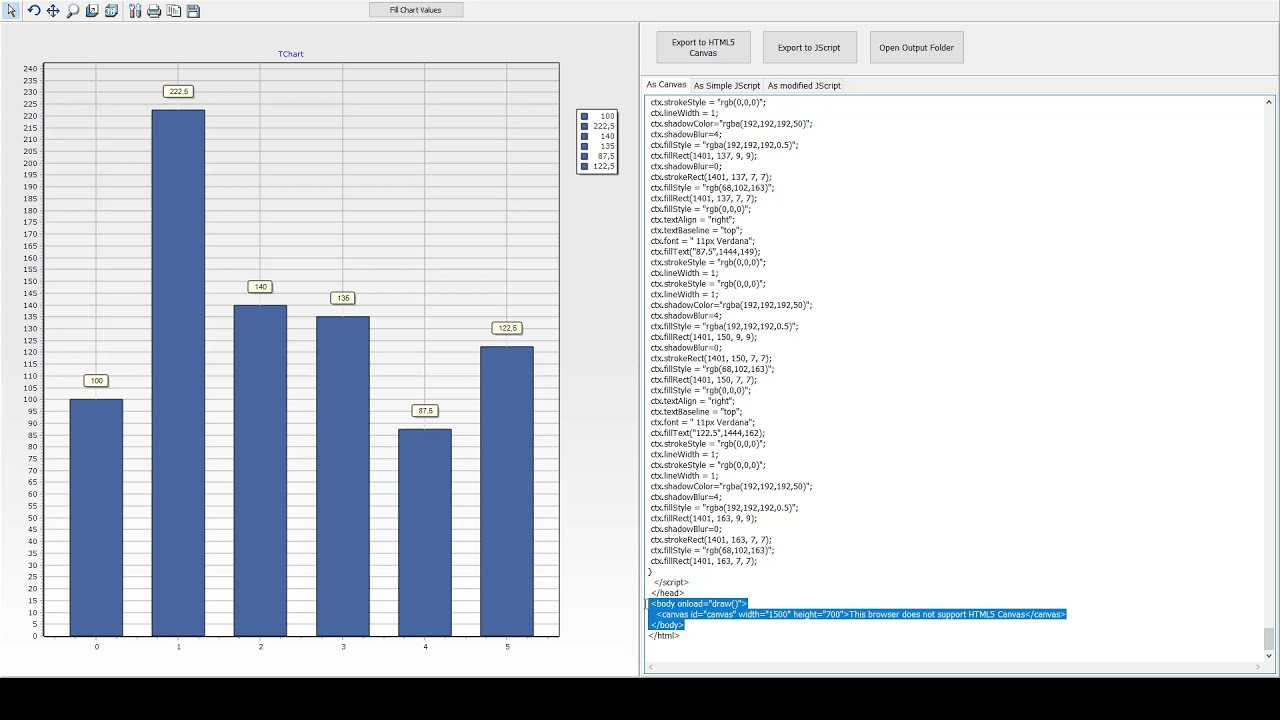
Task: Click the 240 value on left axis
Action: 30,69
